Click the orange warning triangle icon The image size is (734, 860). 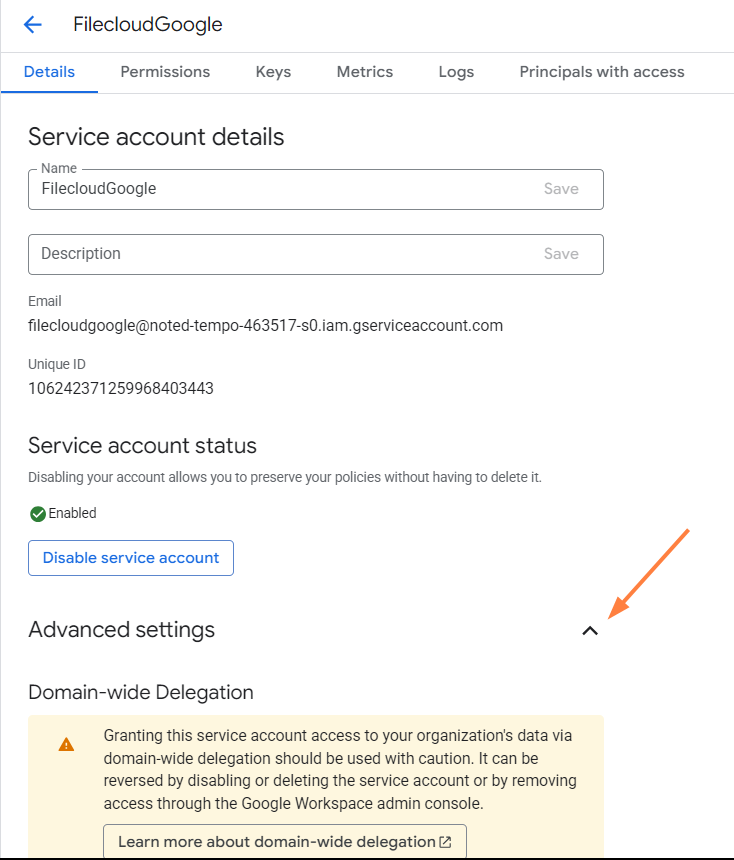tap(66, 744)
